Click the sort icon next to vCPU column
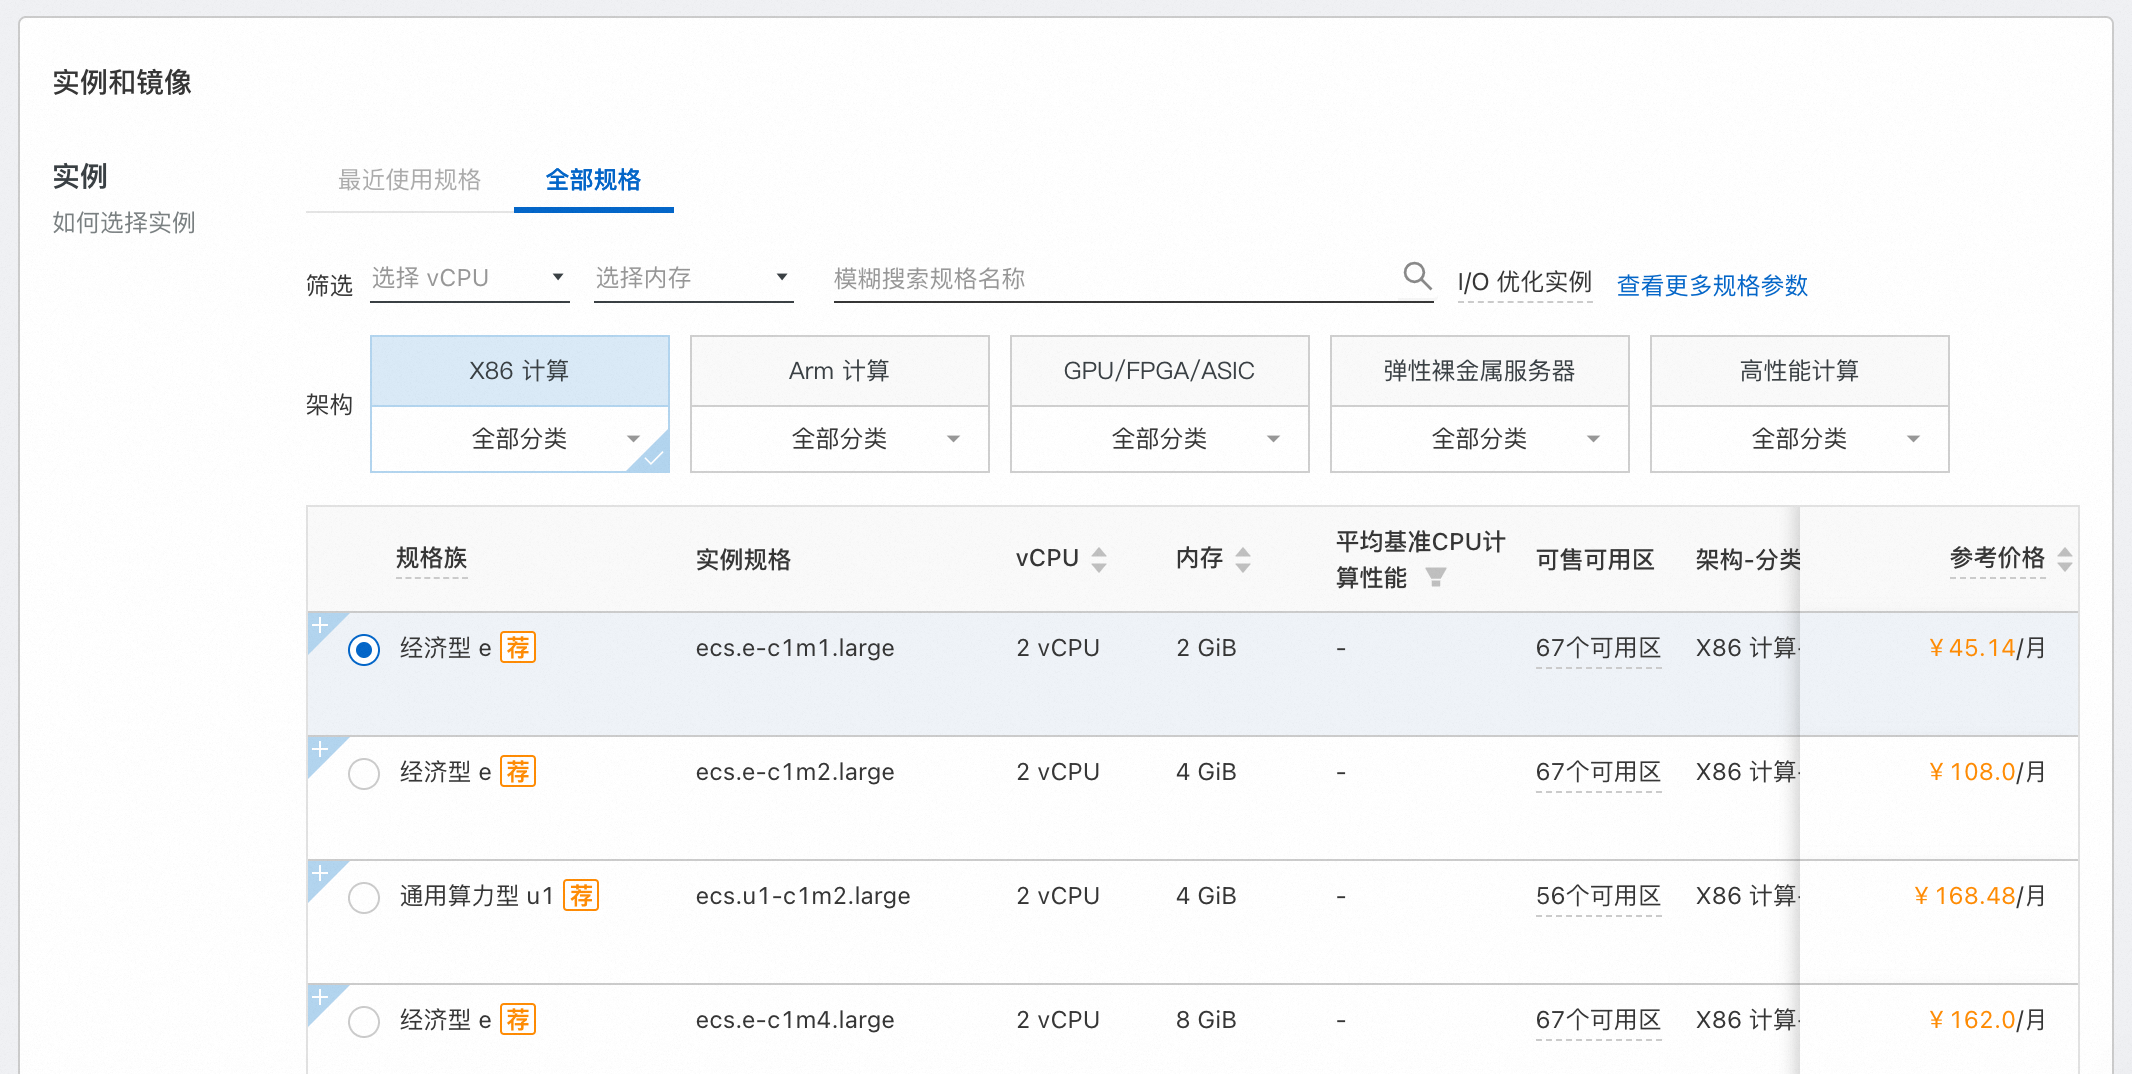Viewport: 2132px width, 1074px height. (x=1100, y=559)
